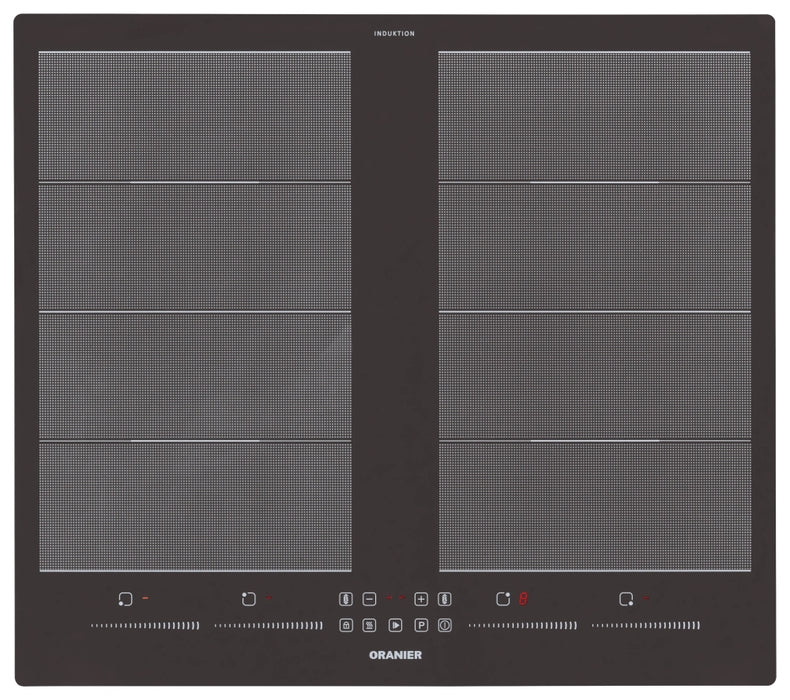790x700 pixels.
Task: Select the front-left cooking zone icon
Action: click(x=125, y=599)
